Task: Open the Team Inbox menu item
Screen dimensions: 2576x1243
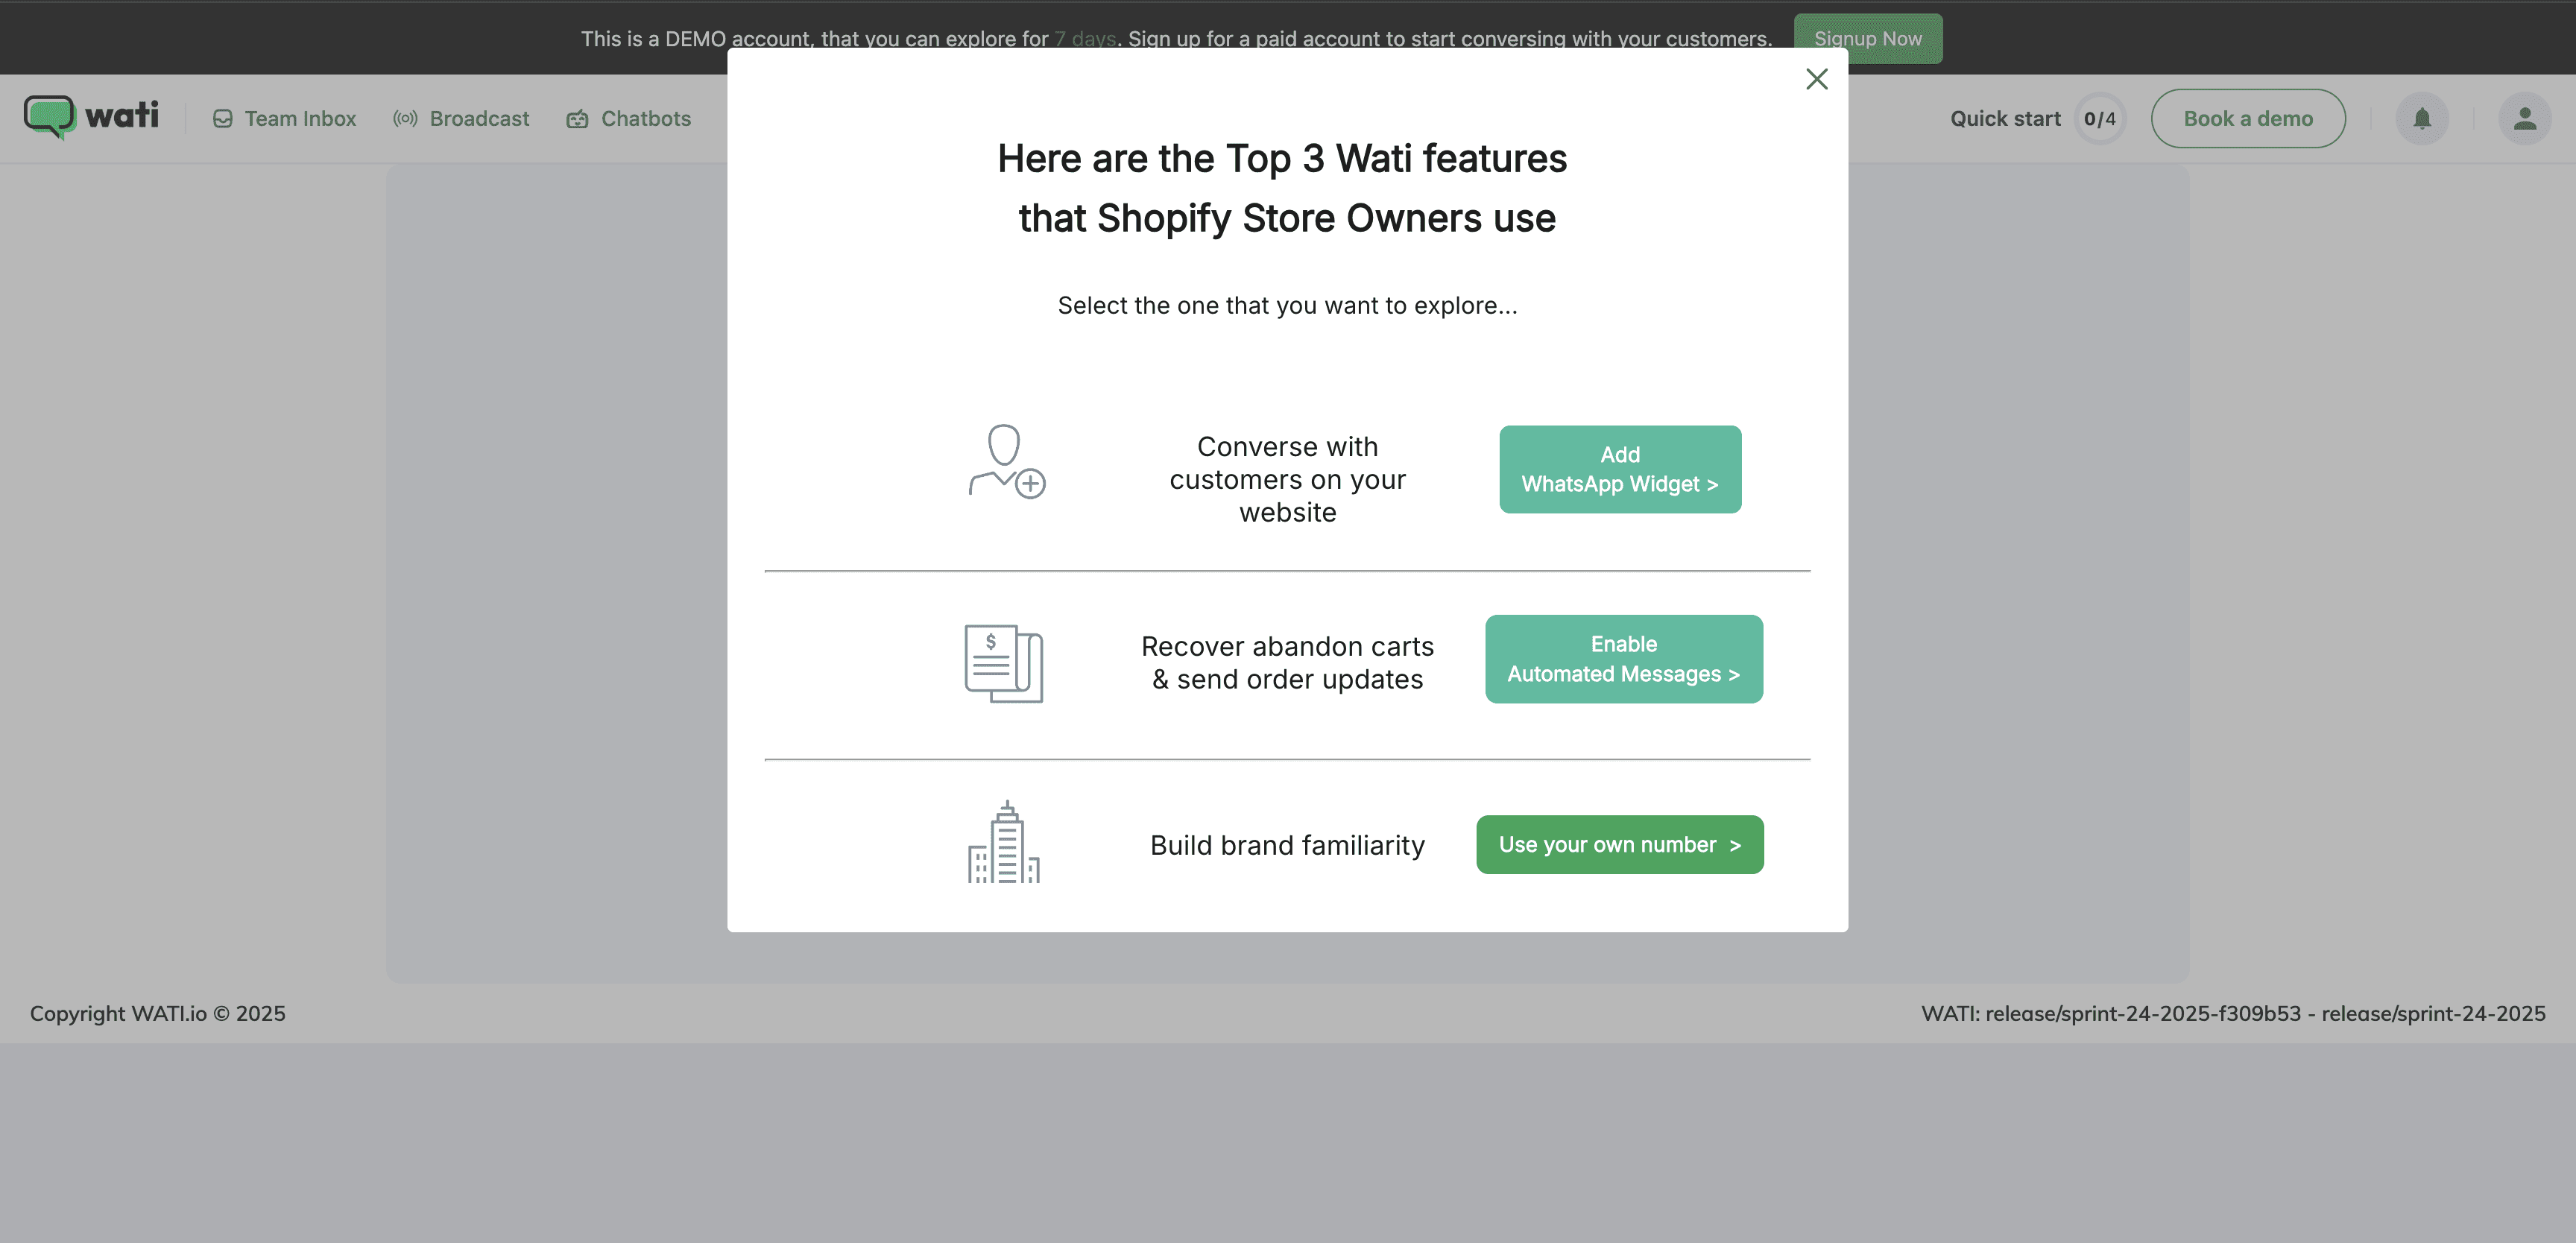Action: 300,119
